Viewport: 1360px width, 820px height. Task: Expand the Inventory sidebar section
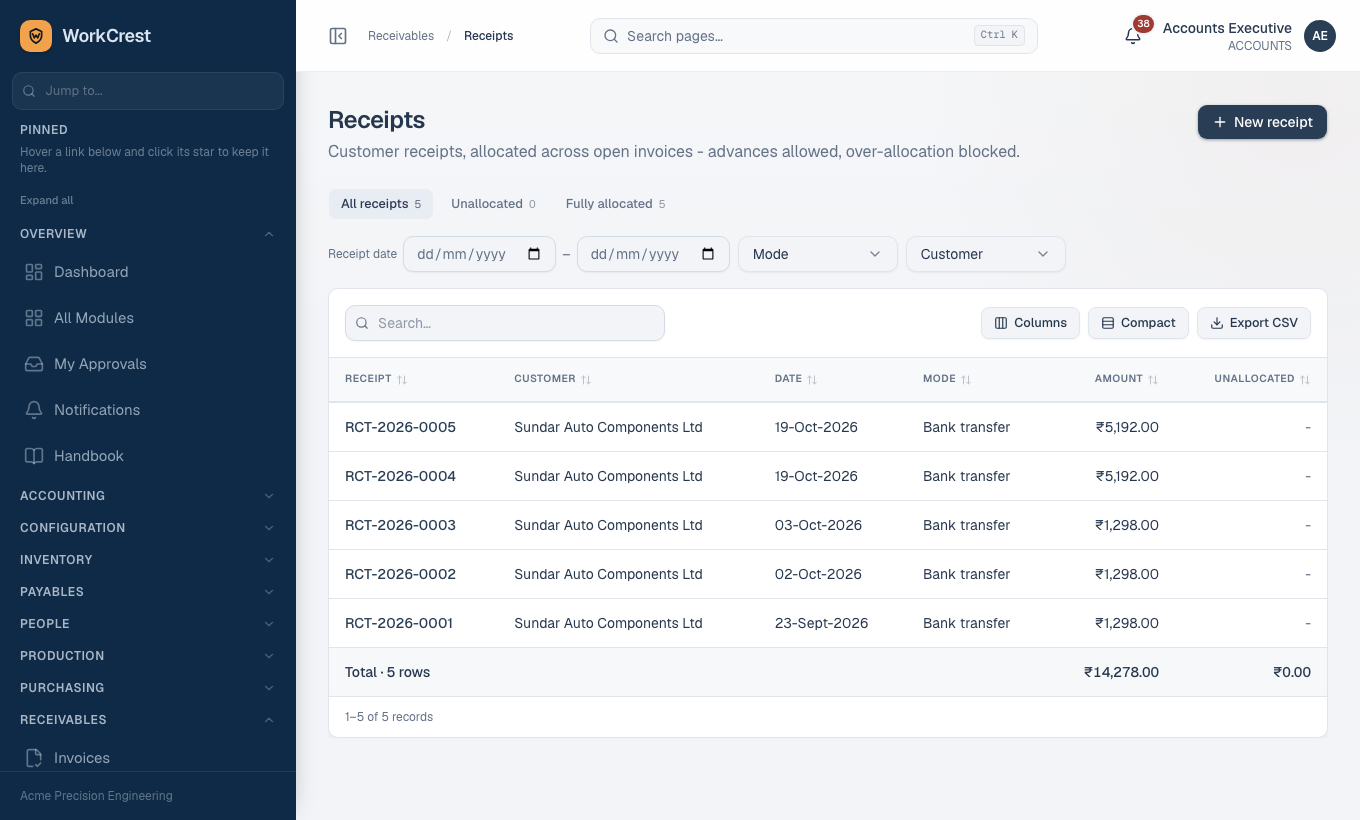(x=148, y=560)
